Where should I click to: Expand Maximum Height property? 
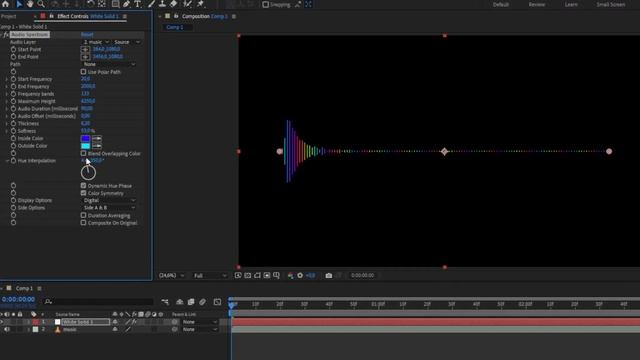pyautogui.click(x=7, y=101)
